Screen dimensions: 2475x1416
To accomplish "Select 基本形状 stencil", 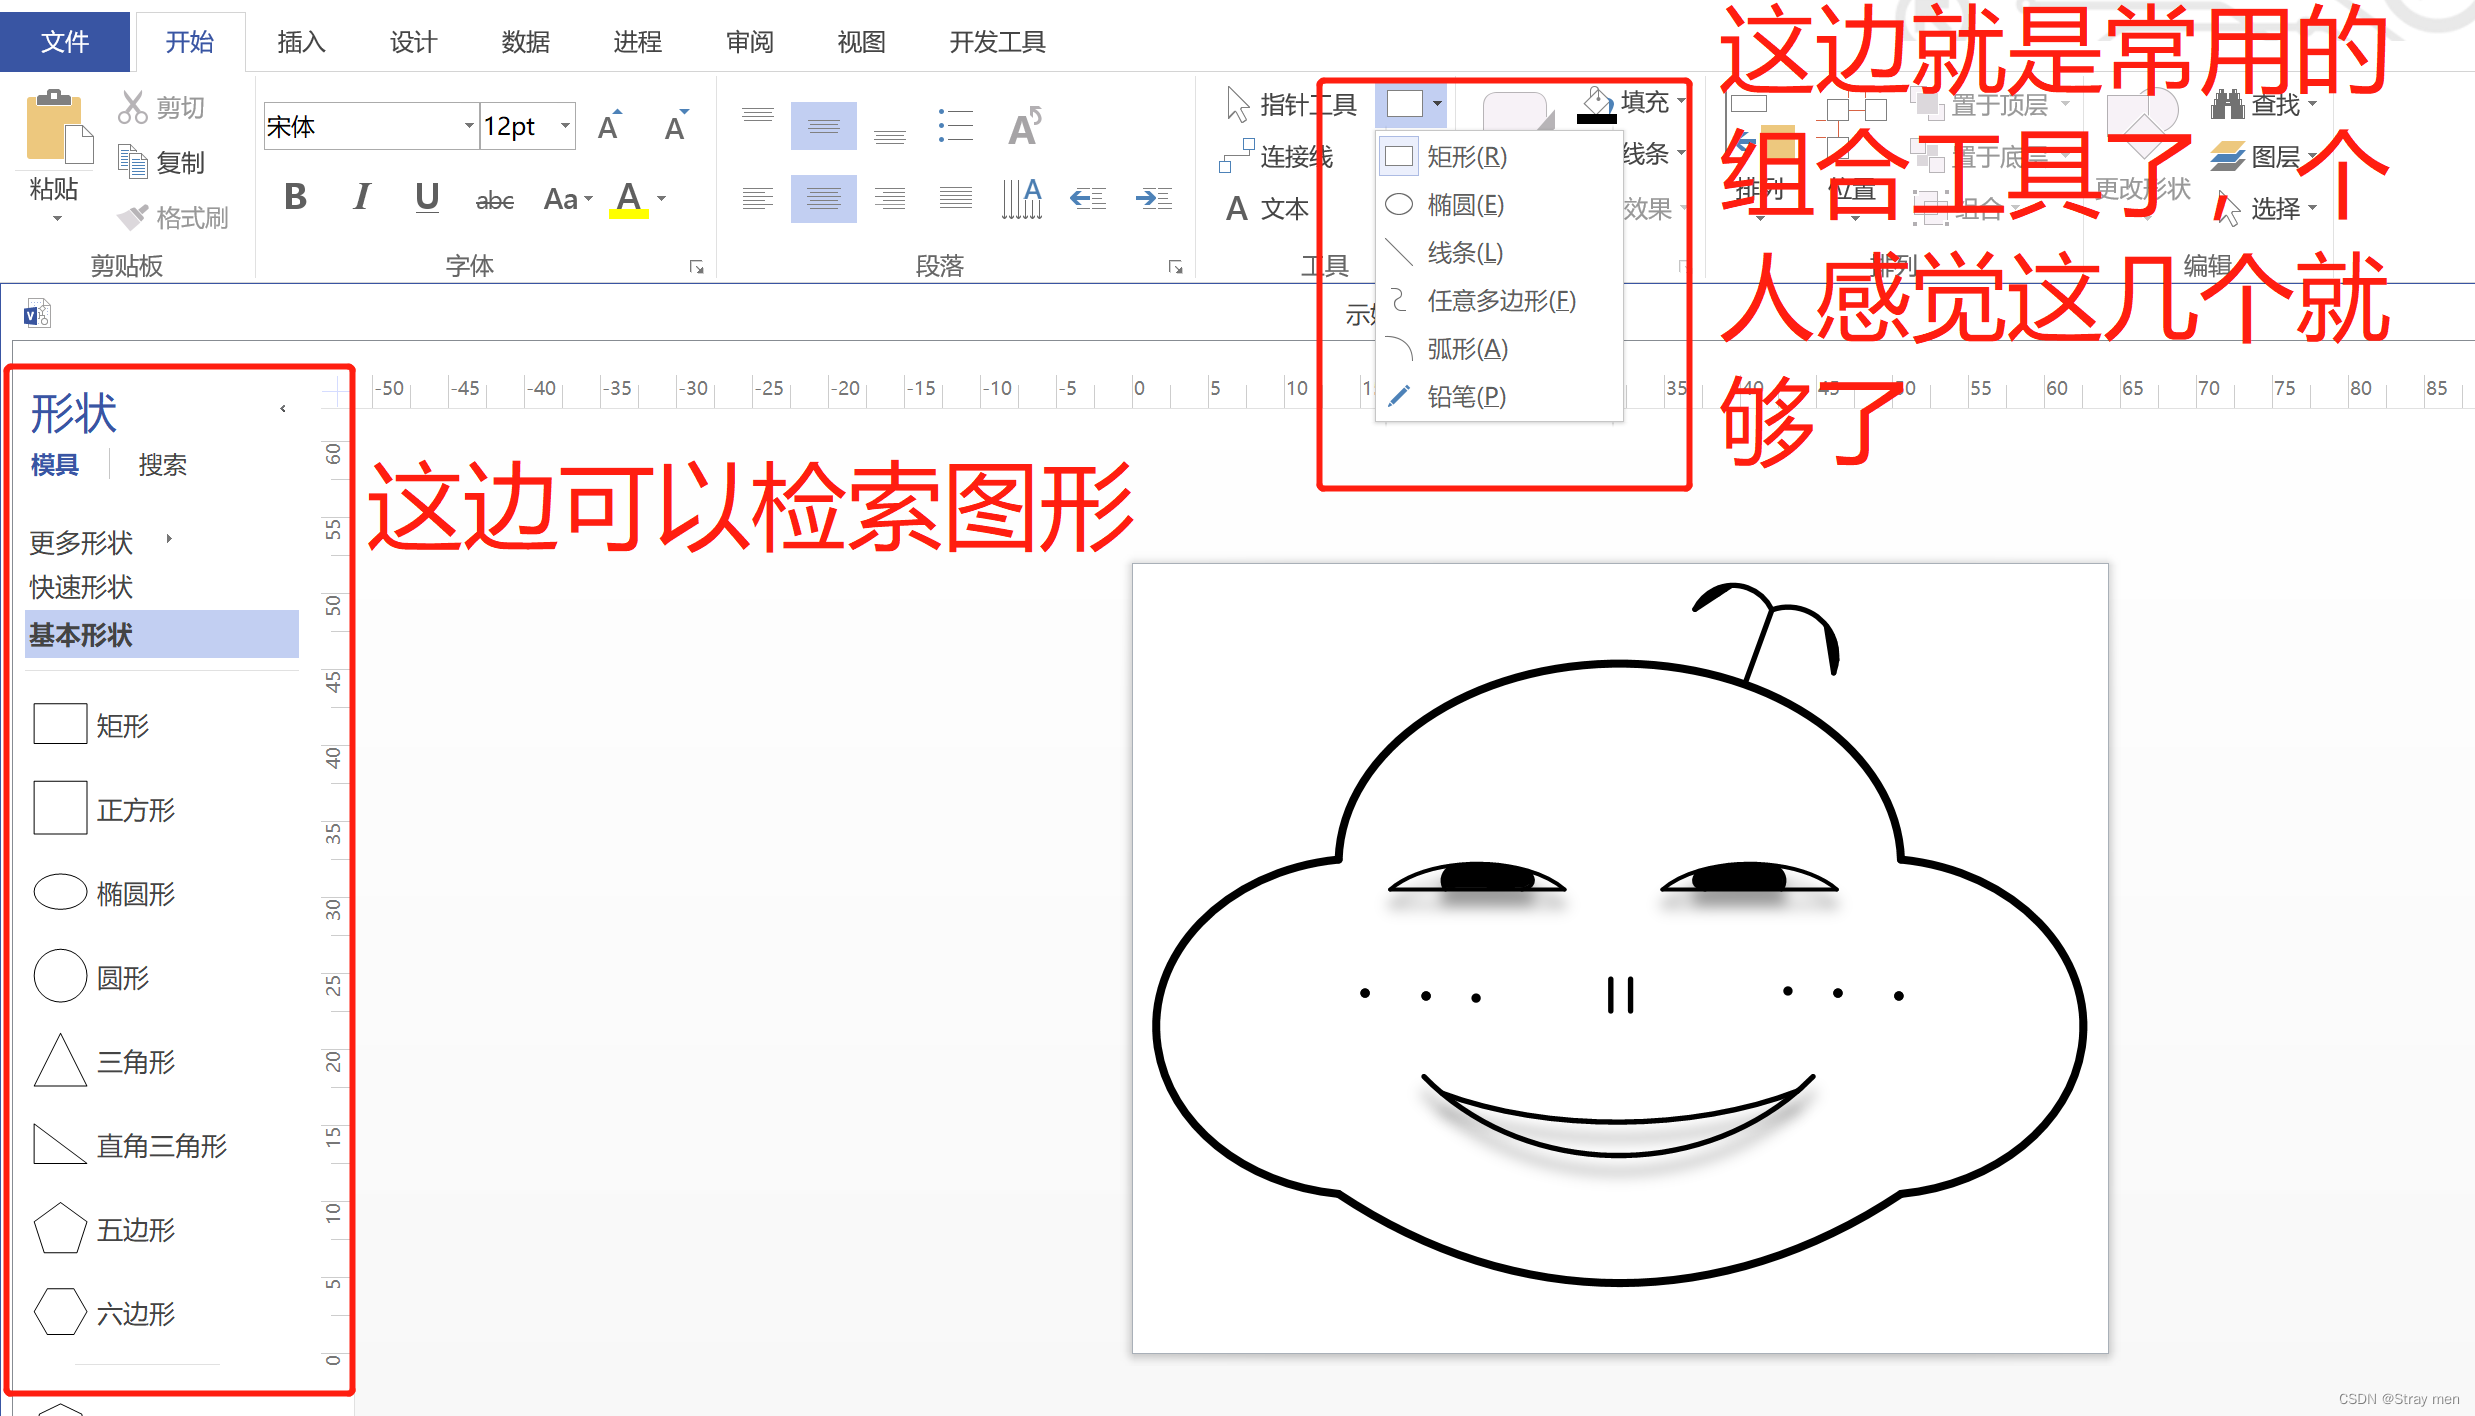I will click(x=162, y=634).
